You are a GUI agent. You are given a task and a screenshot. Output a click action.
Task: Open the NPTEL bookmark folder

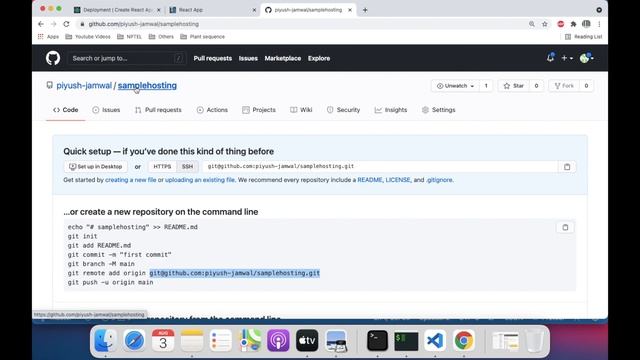point(129,37)
